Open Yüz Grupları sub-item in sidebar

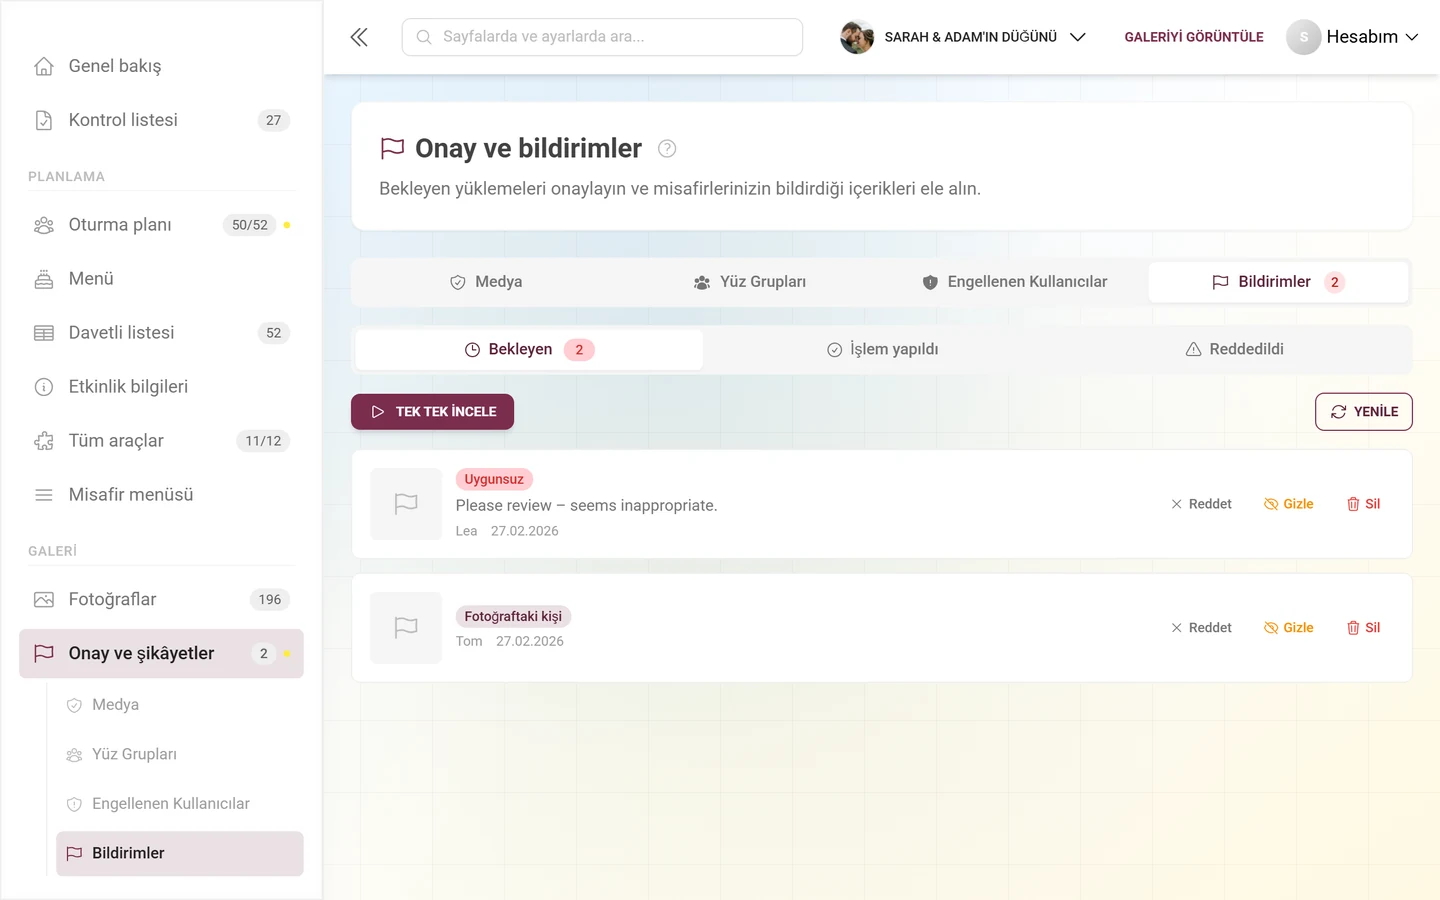(180, 754)
